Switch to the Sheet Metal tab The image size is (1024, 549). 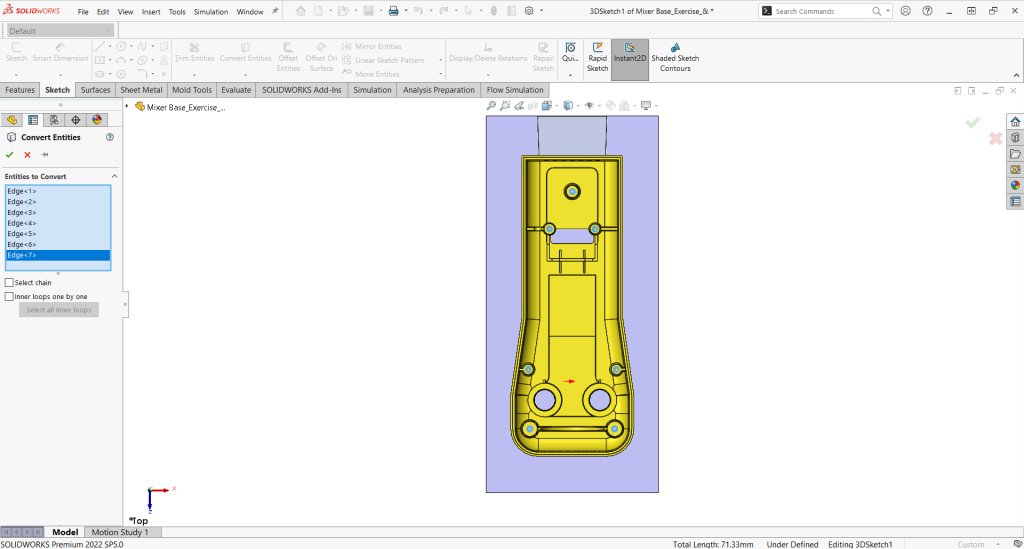(x=141, y=90)
